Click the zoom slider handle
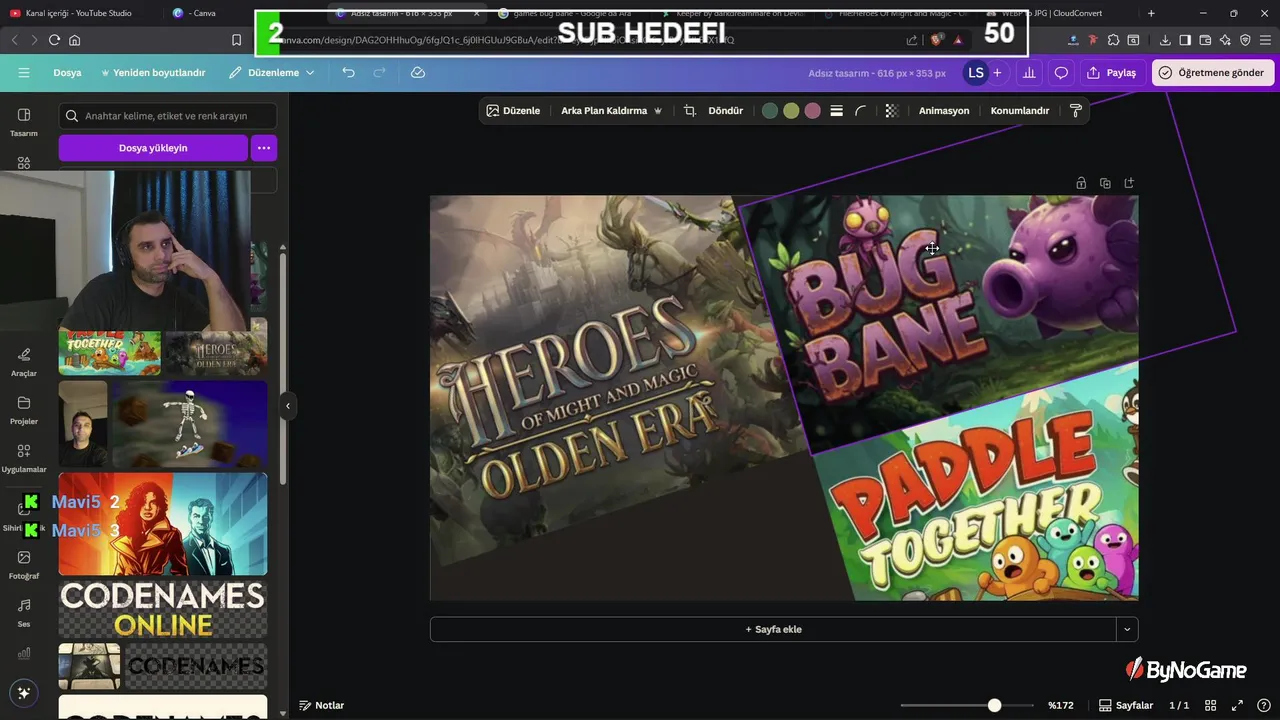The width and height of the screenshot is (1280, 720). pyautogui.click(x=994, y=705)
